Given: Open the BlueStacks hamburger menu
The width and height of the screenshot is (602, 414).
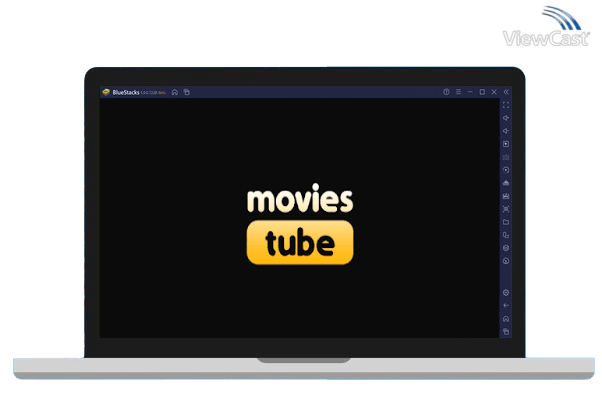Looking at the screenshot, I should pos(458,92).
